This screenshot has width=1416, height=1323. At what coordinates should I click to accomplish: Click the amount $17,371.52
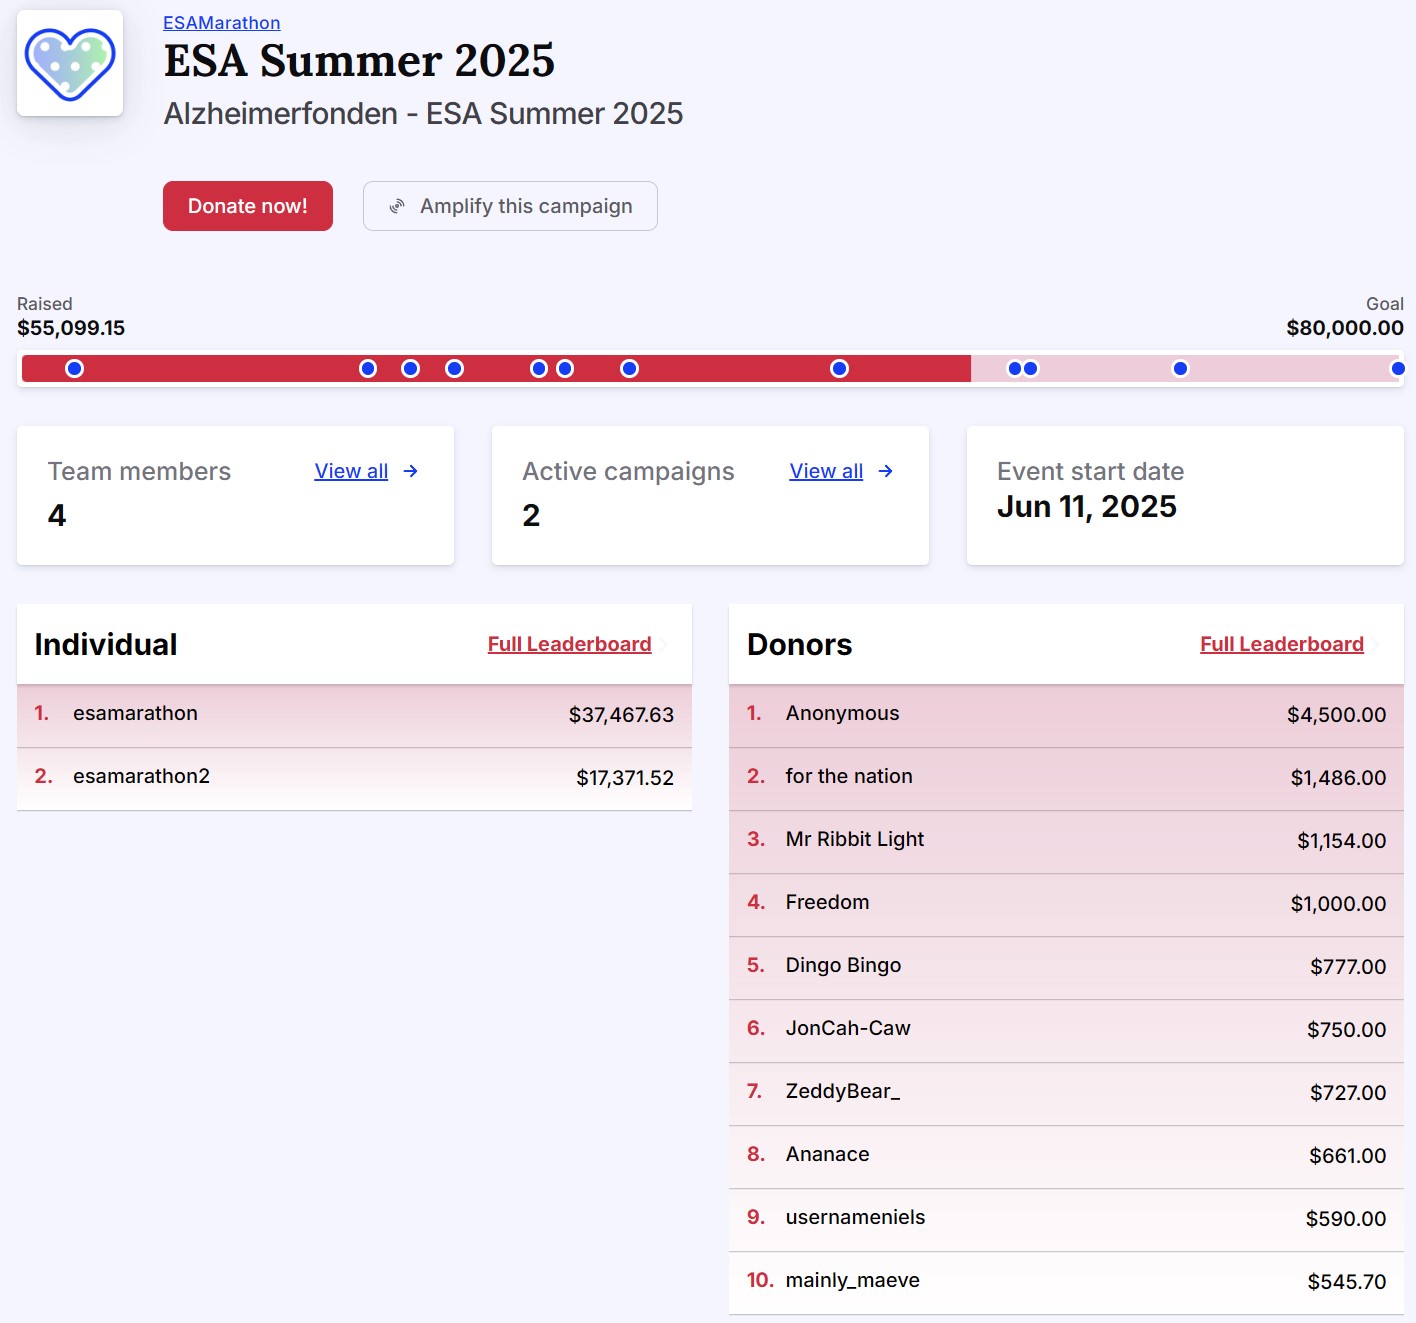point(625,778)
